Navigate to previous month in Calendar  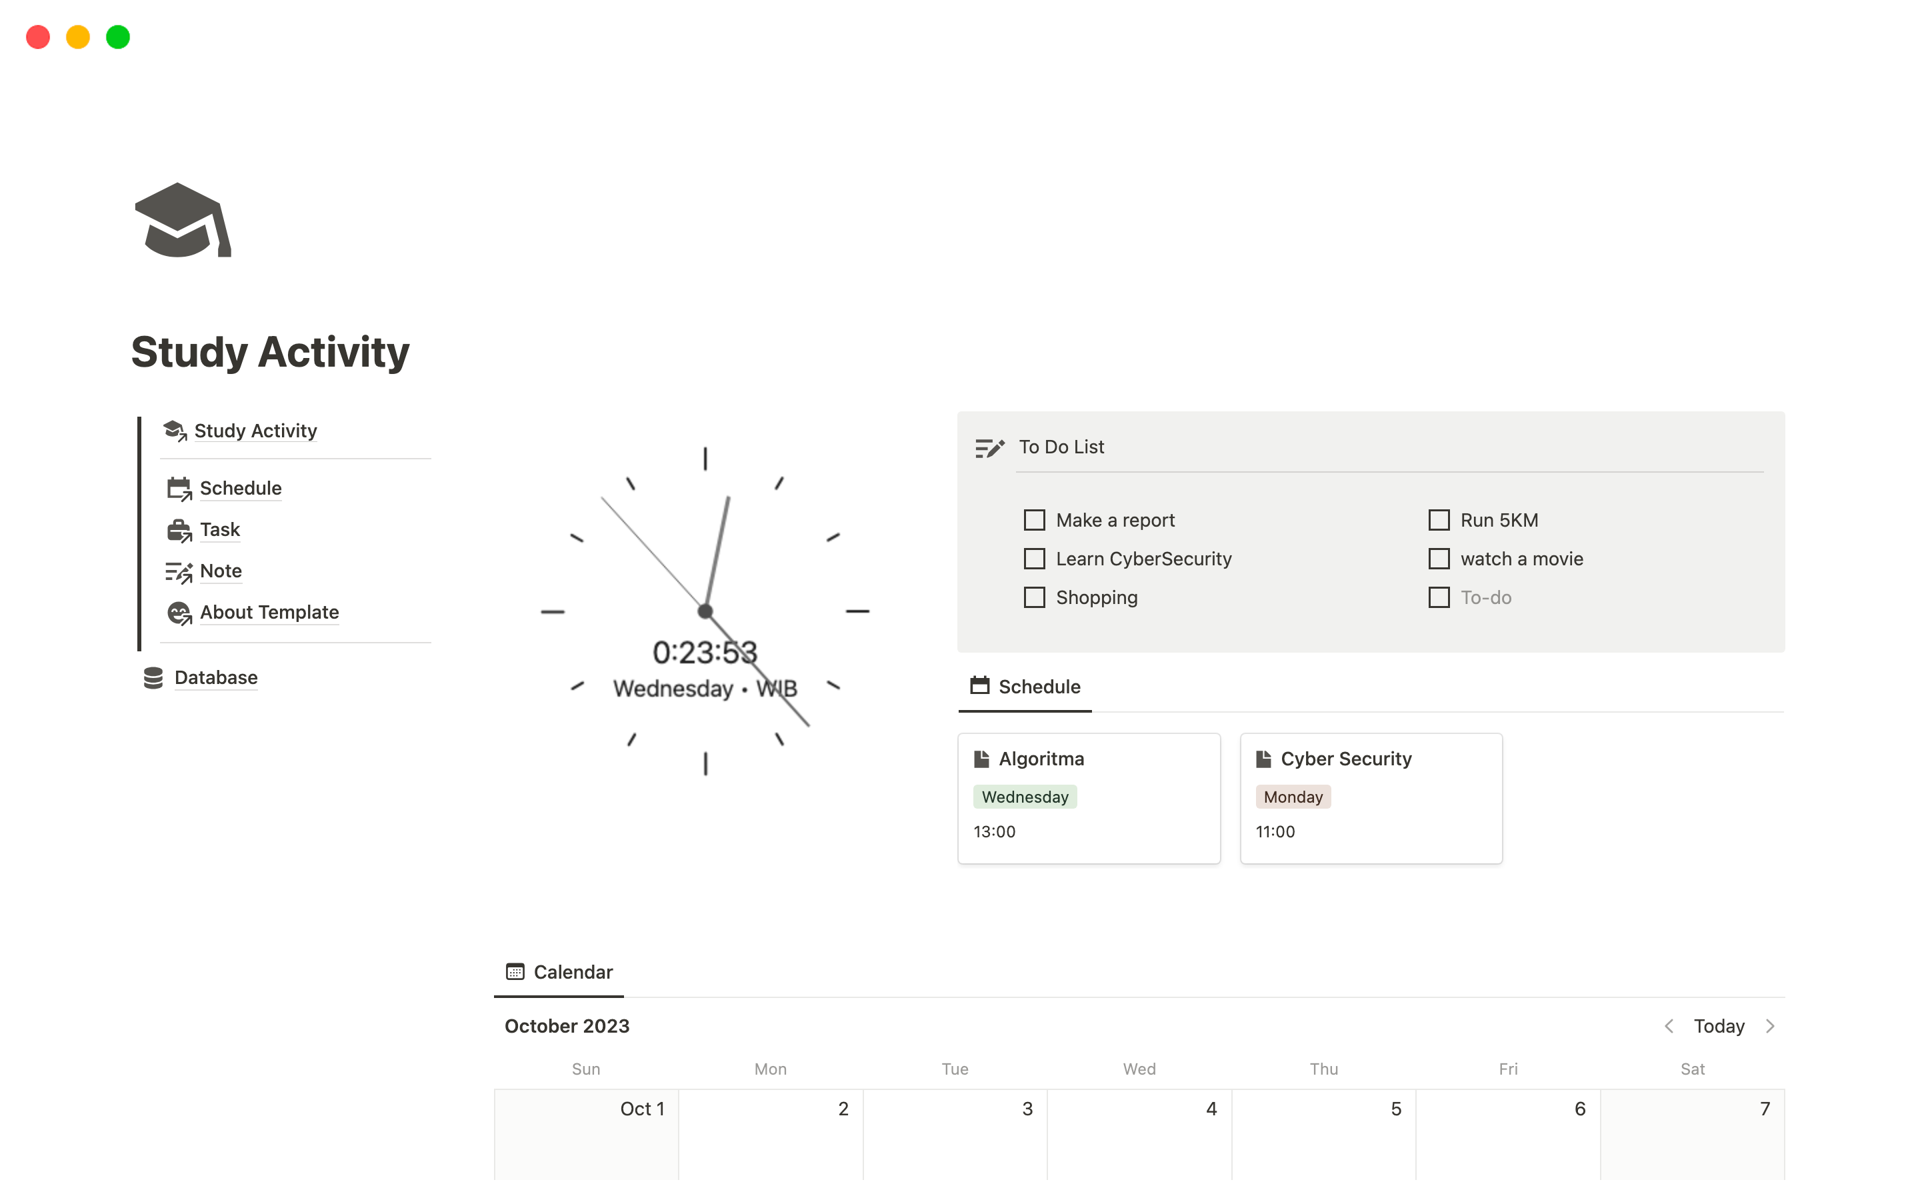coord(1670,1026)
